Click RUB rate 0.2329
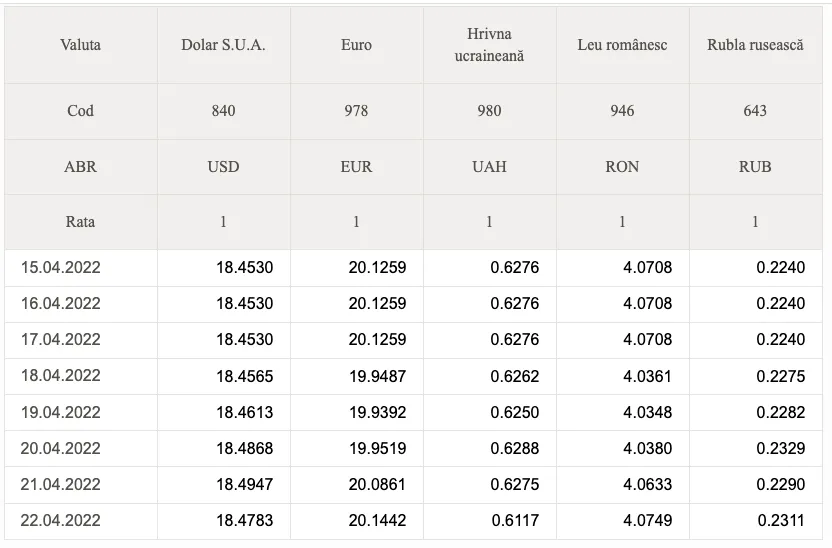832x548 pixels. [x=781, y=448]
